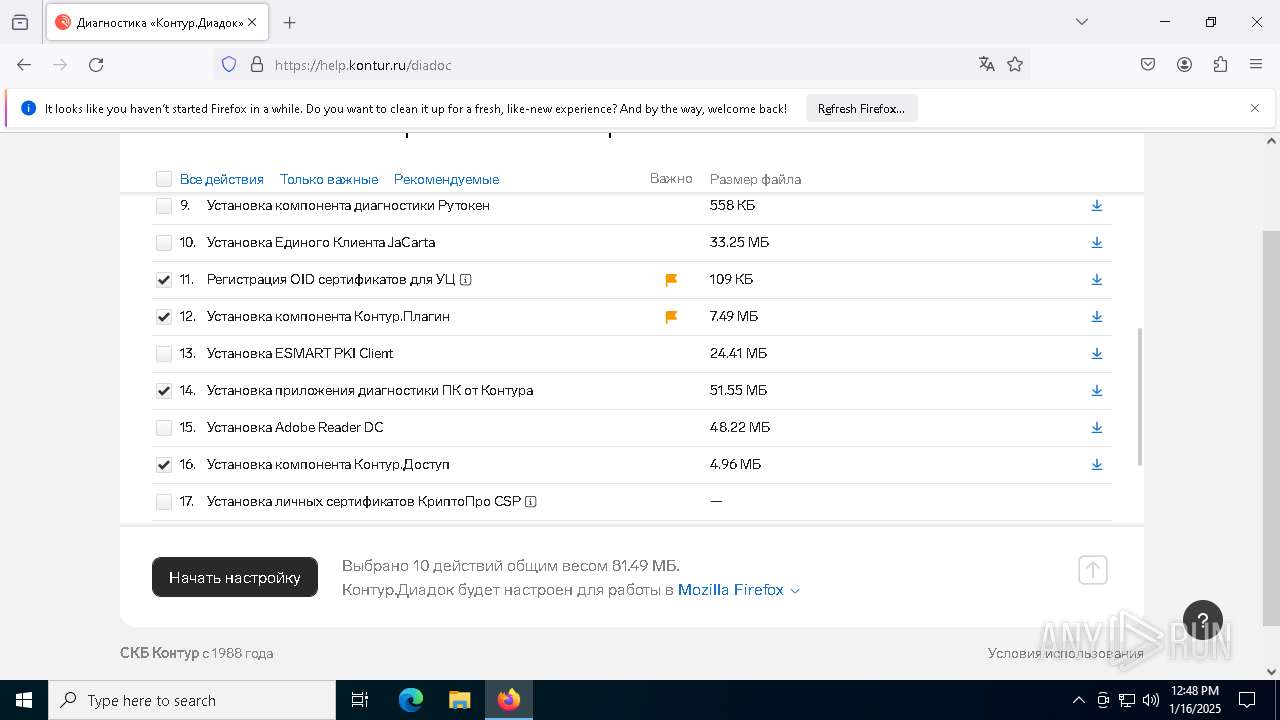Click the Windows search box
This screenshot has width=1280, height=720.
point(192,700)
